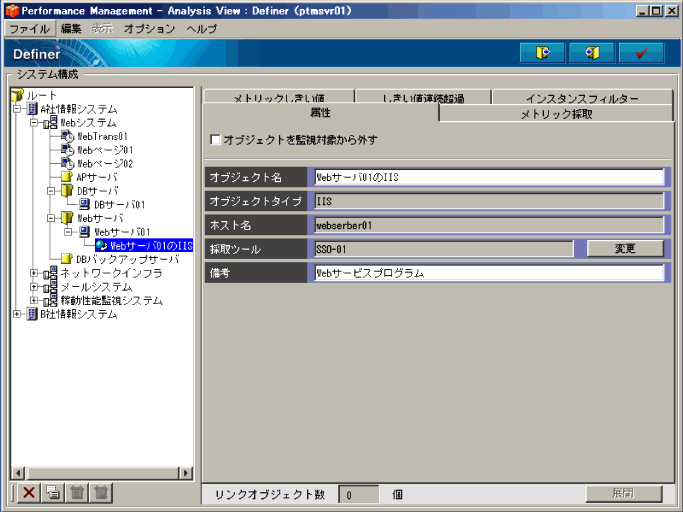Click the import door-arrow header icon
683x512 pixels.
coord(592,53)
